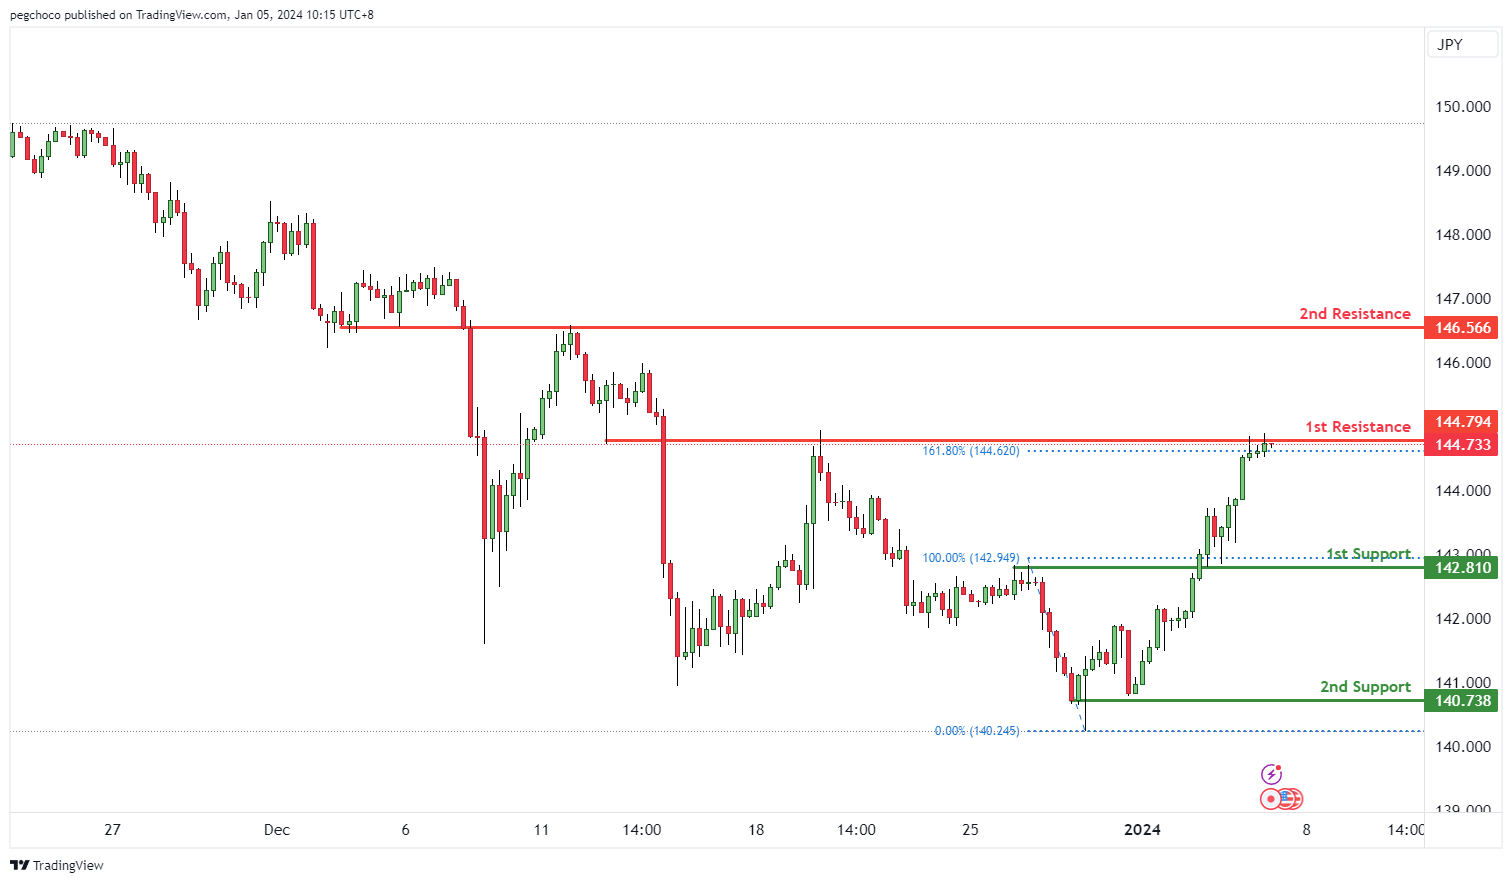
Task: Select the 1st Resistance text label
Action: pyautogui.click(x=1357, y=427)
